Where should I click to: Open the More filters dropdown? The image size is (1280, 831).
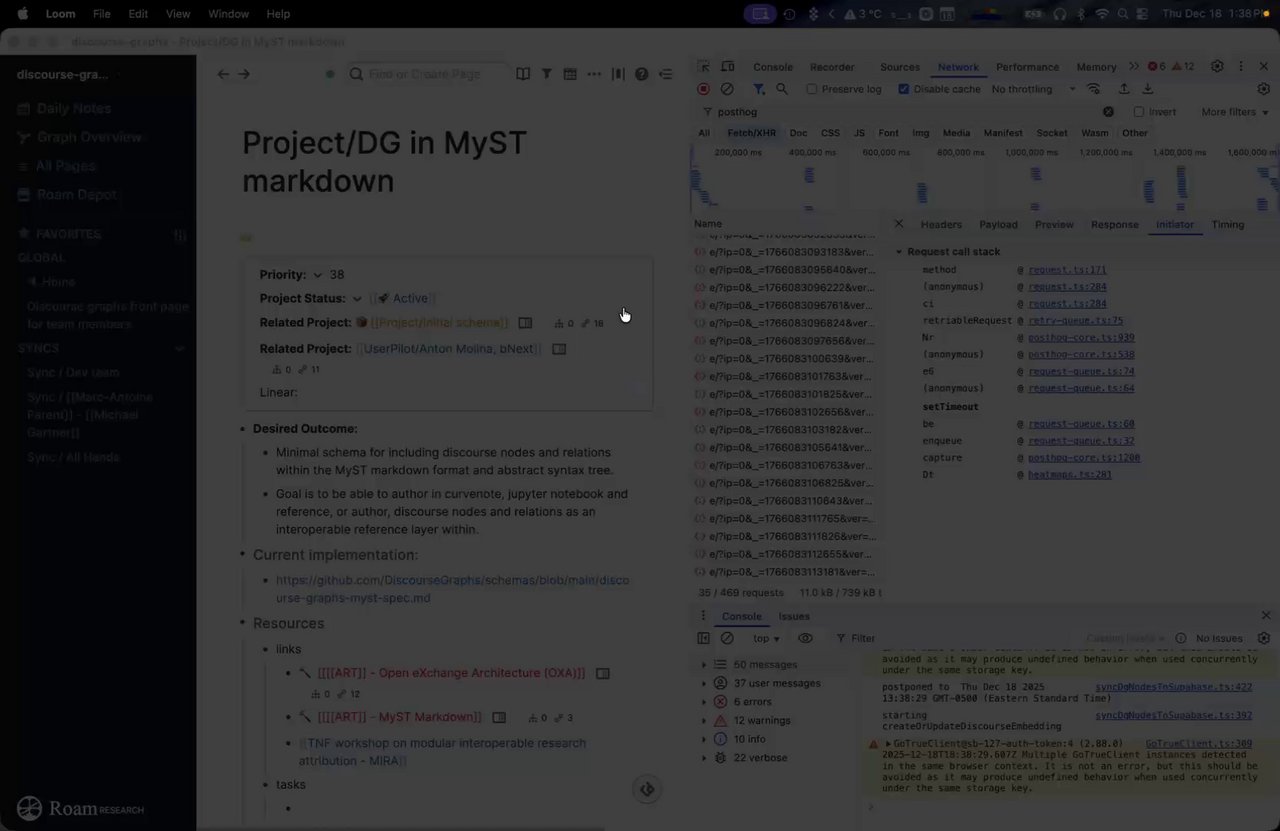tap(1234, 112)
